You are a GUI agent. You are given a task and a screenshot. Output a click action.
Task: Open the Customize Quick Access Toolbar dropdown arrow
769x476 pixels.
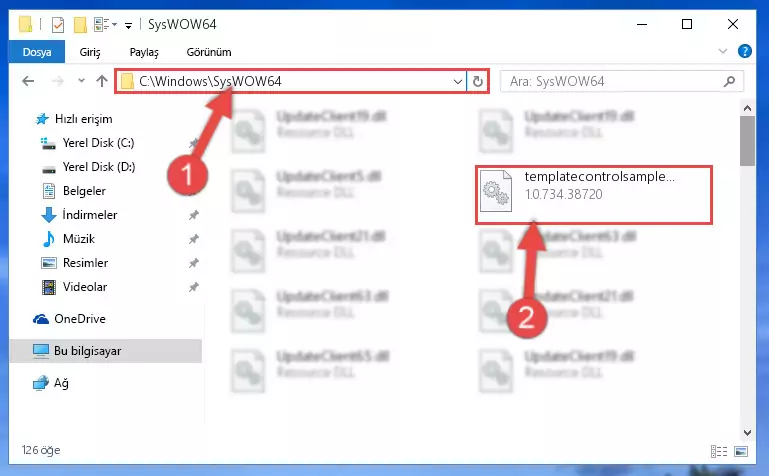click(x=128, y=25)
